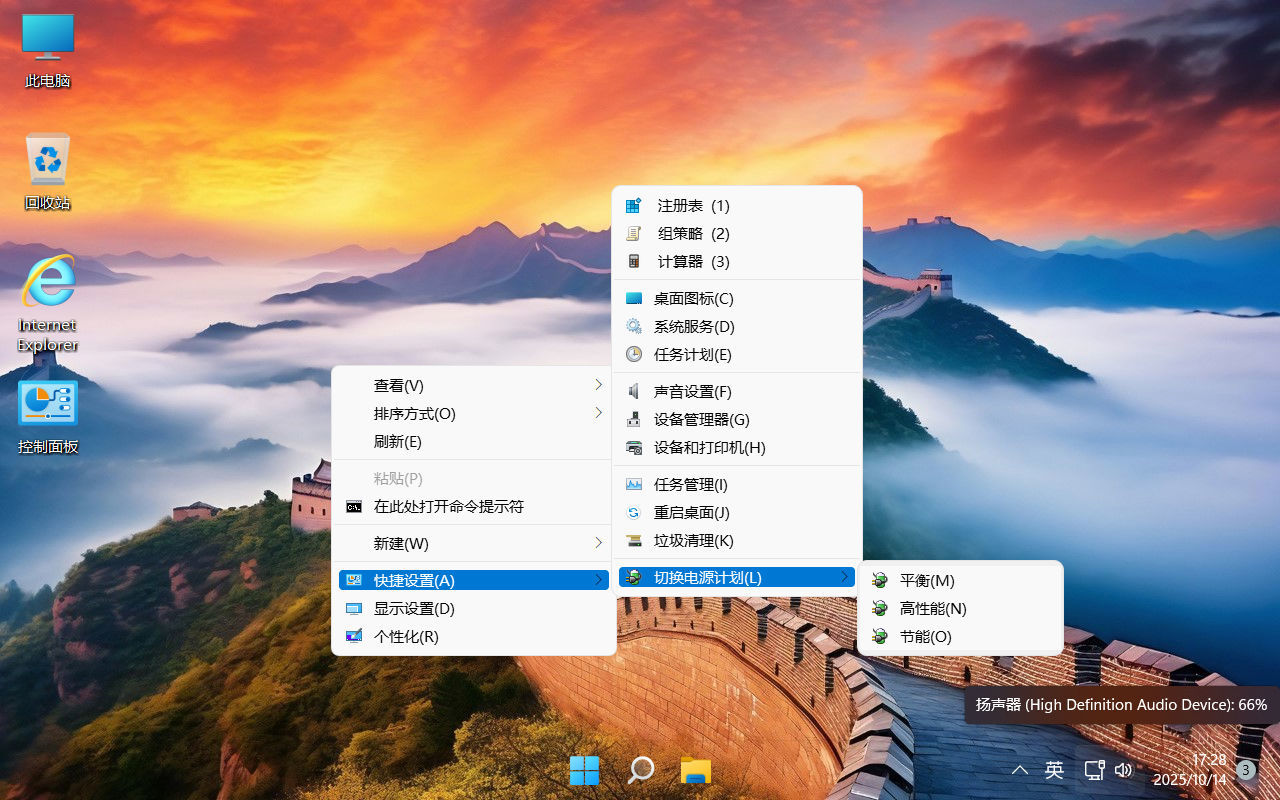Screen dimensions: 1280x800
Task: Click the network icon in the system tray
Action: [1094, 770]
